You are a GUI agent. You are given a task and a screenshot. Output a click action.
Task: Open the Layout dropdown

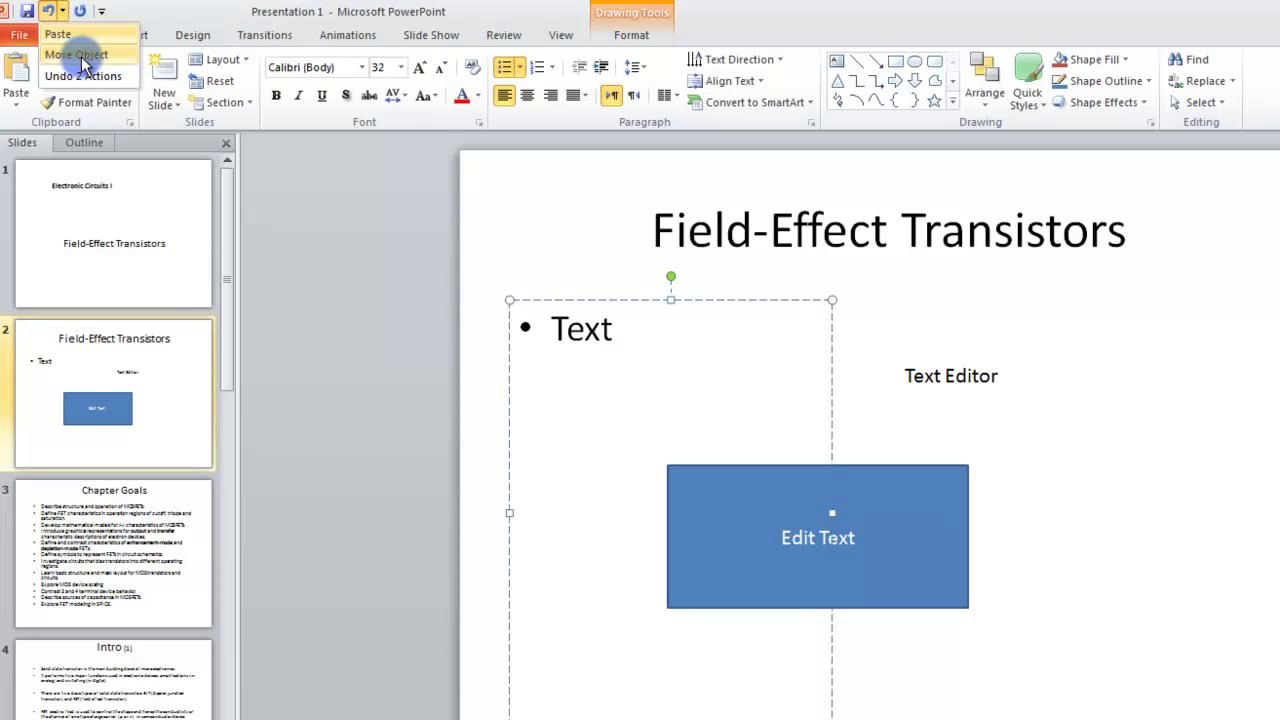click(219, 60)
